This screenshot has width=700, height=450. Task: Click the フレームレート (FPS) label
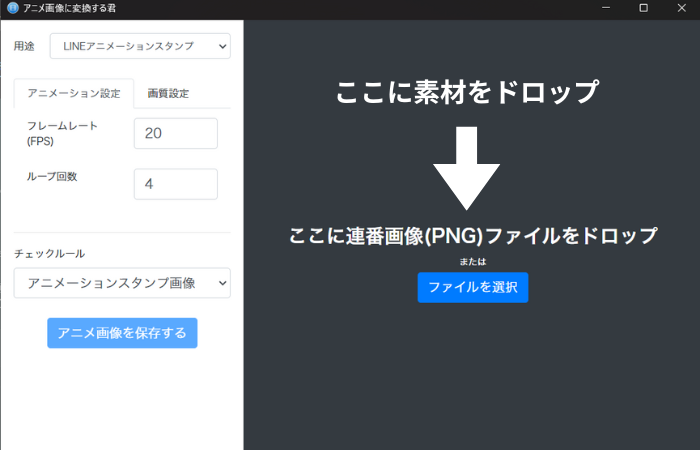click(x=62, y=133)
